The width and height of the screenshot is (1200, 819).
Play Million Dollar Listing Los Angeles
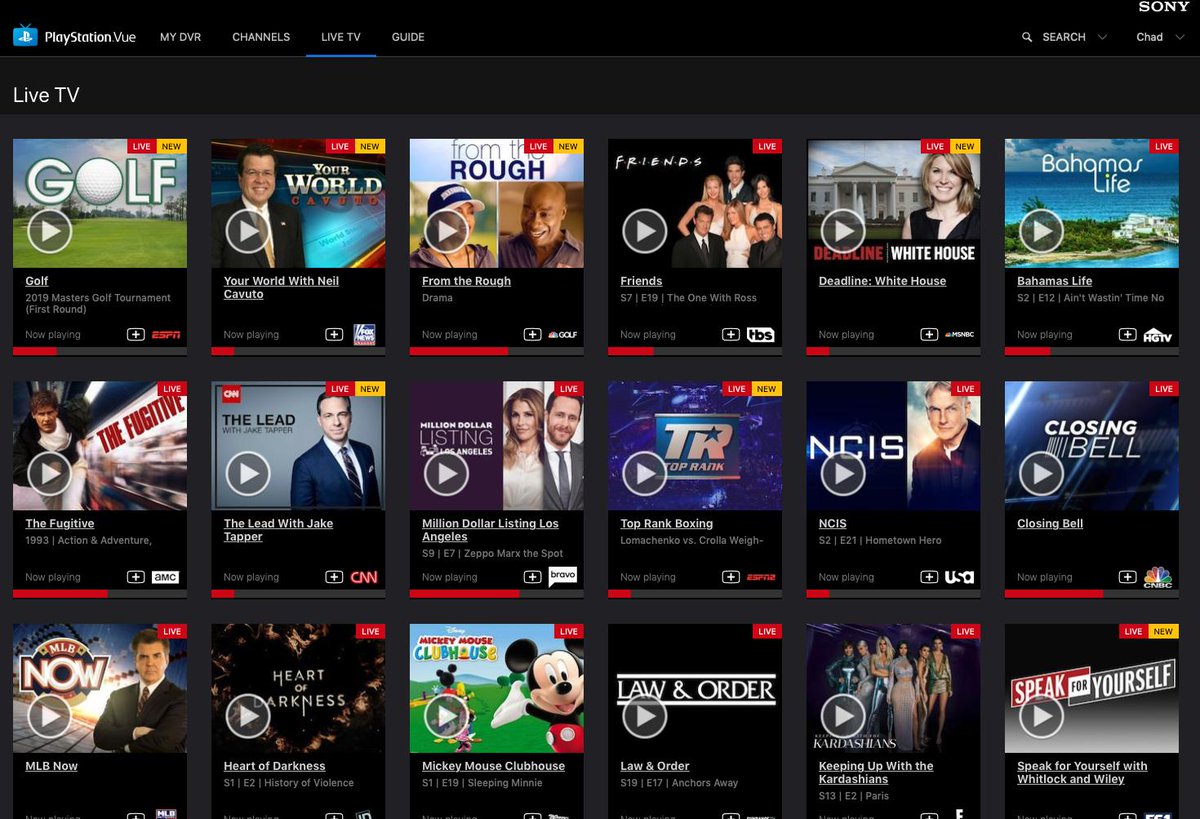point(446,473)
